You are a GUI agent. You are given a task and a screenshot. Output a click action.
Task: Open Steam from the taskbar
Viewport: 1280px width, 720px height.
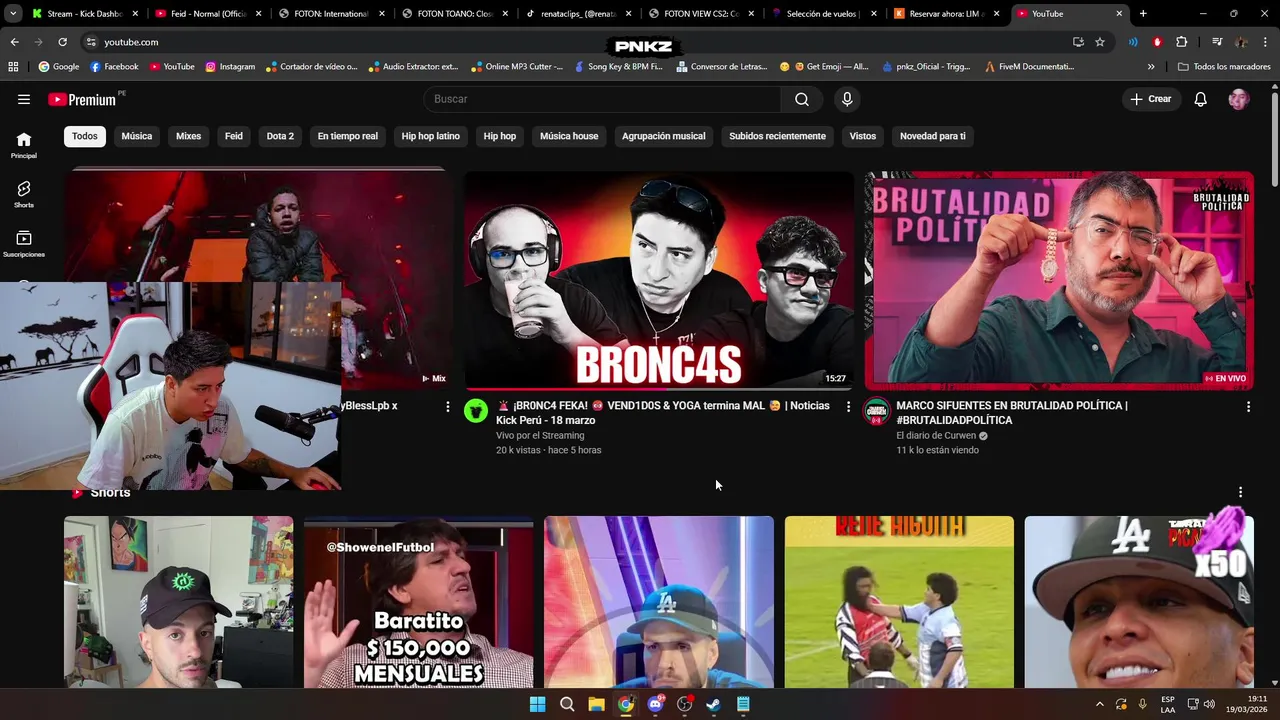click(x=713, y=704)
